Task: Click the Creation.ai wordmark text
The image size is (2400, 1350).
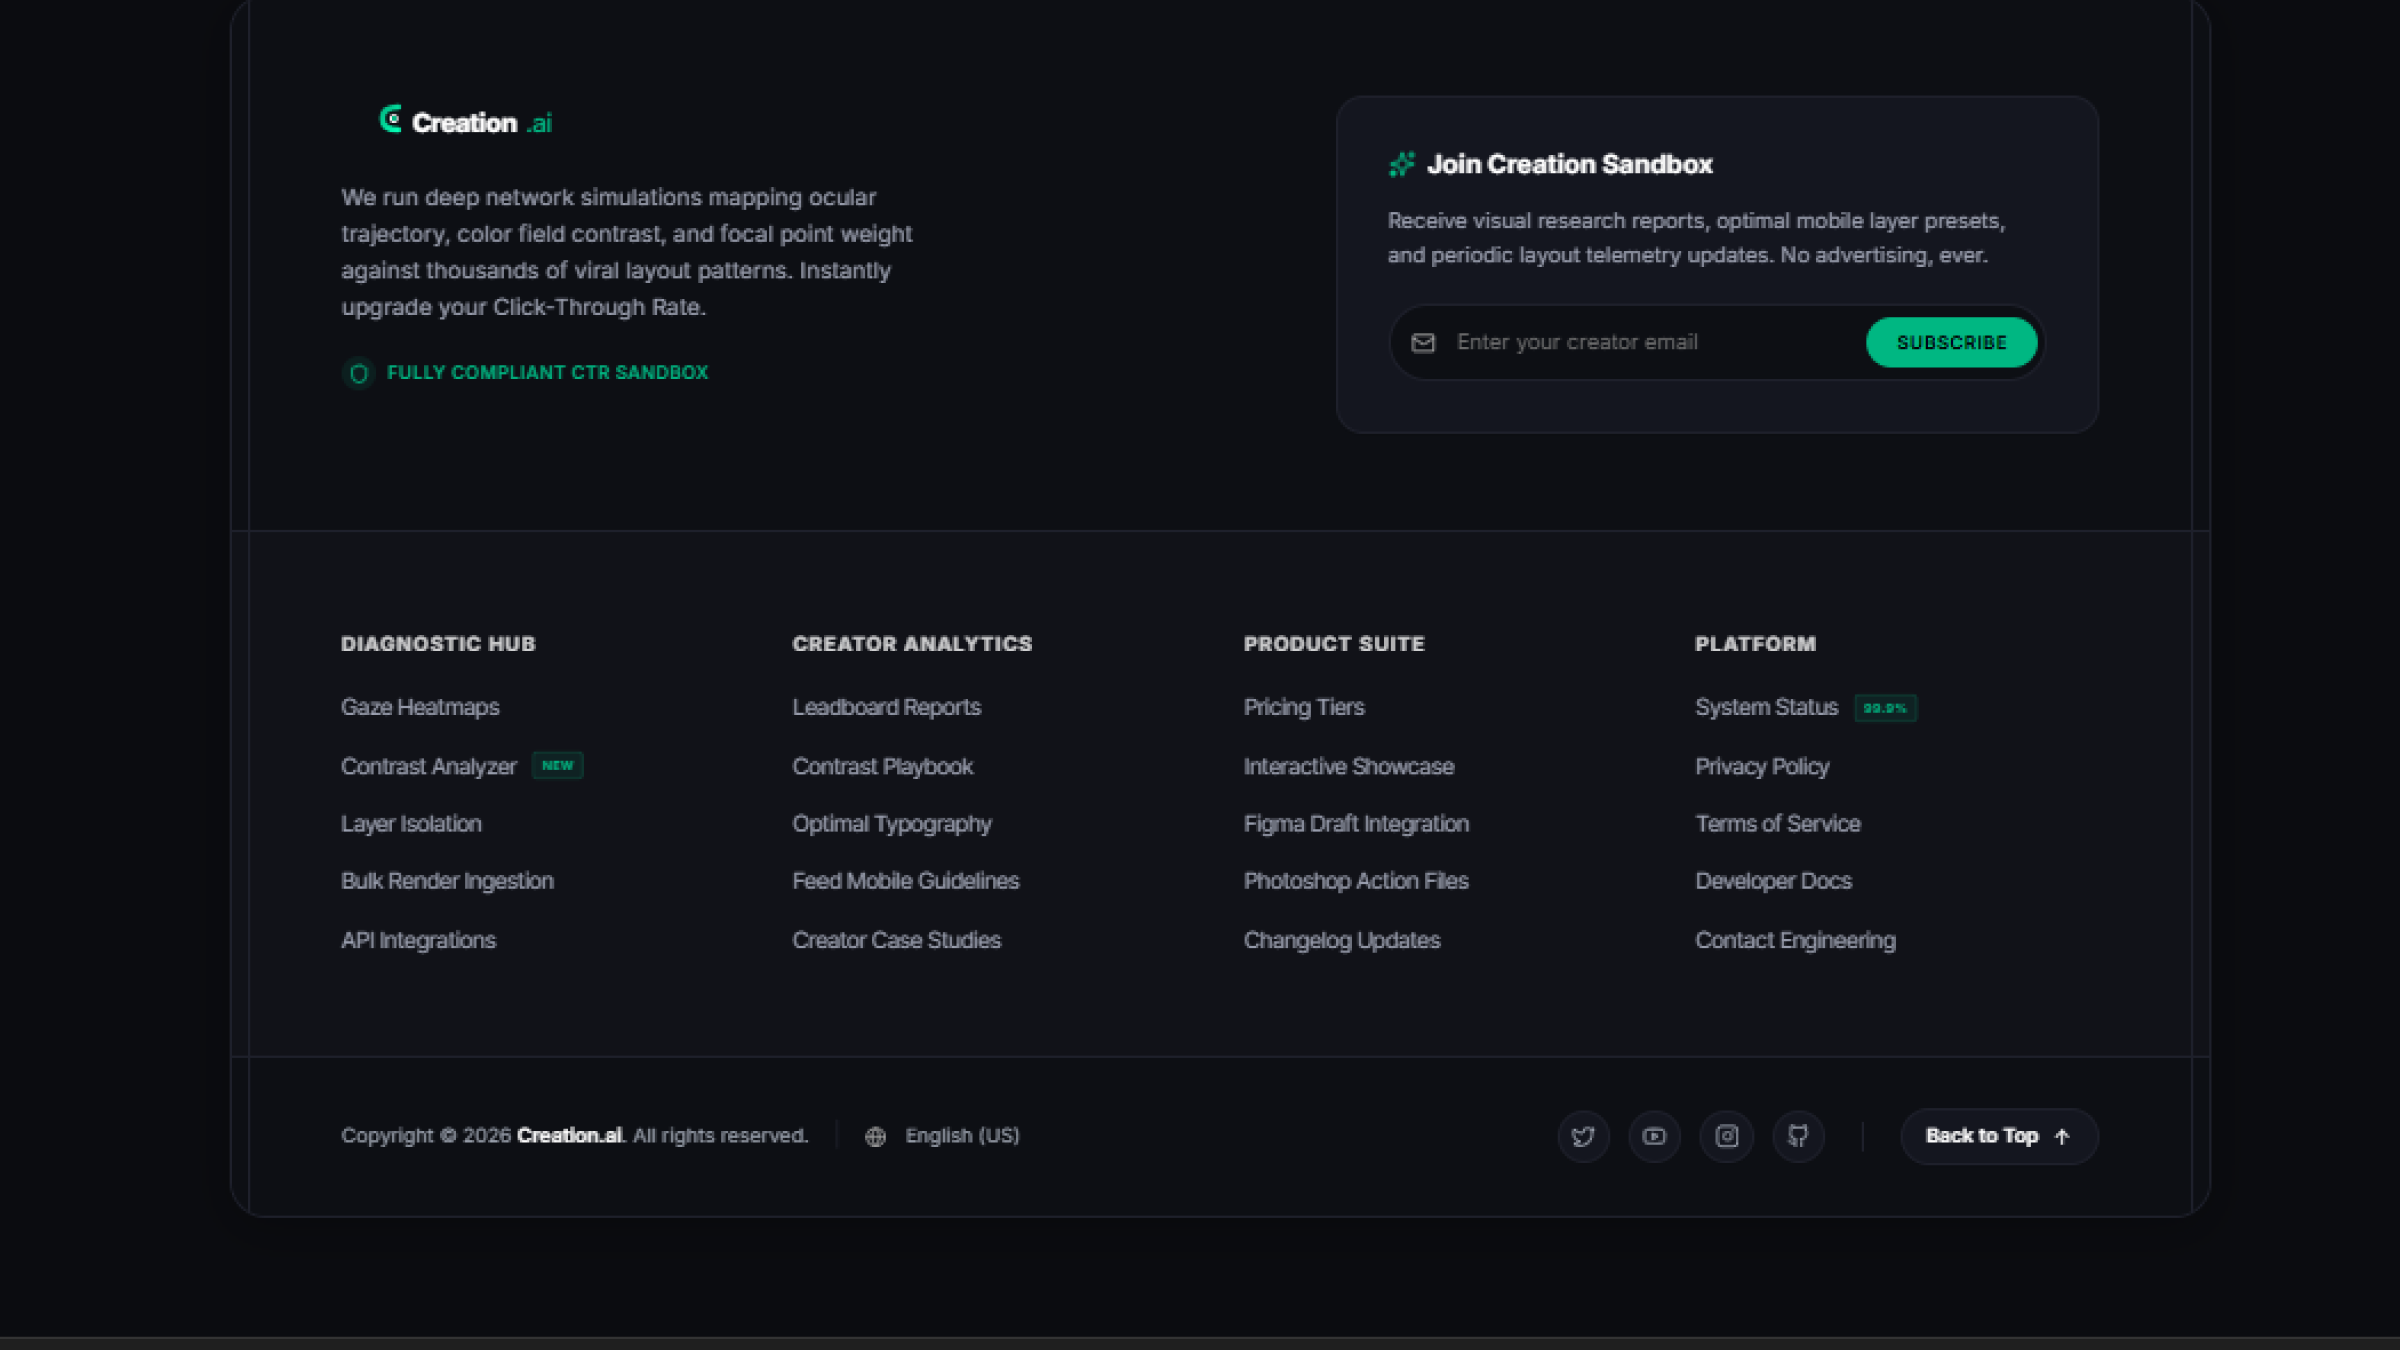Action: click(482, 123)
